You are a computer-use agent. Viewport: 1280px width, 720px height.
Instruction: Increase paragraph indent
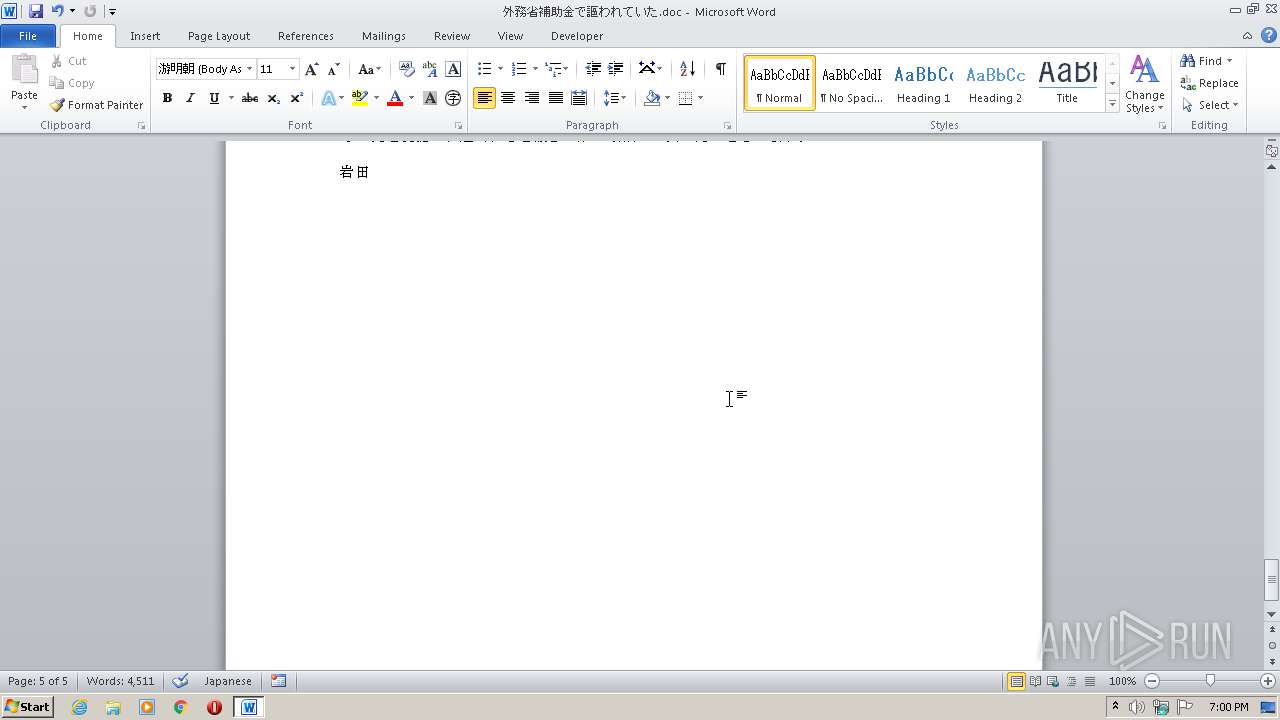pyautogui.click(x=616, y=69)
